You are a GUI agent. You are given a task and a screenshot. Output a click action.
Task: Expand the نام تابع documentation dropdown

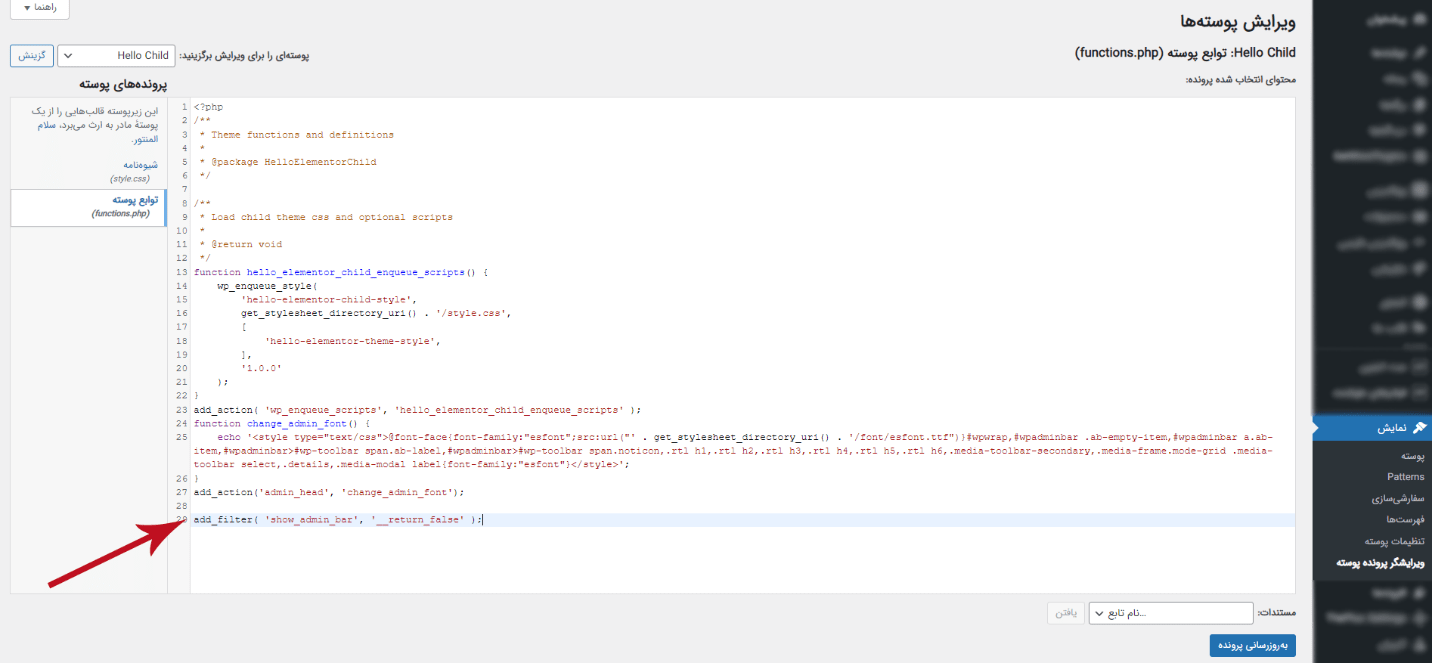pyautogui.click(x=1170, y=613)
